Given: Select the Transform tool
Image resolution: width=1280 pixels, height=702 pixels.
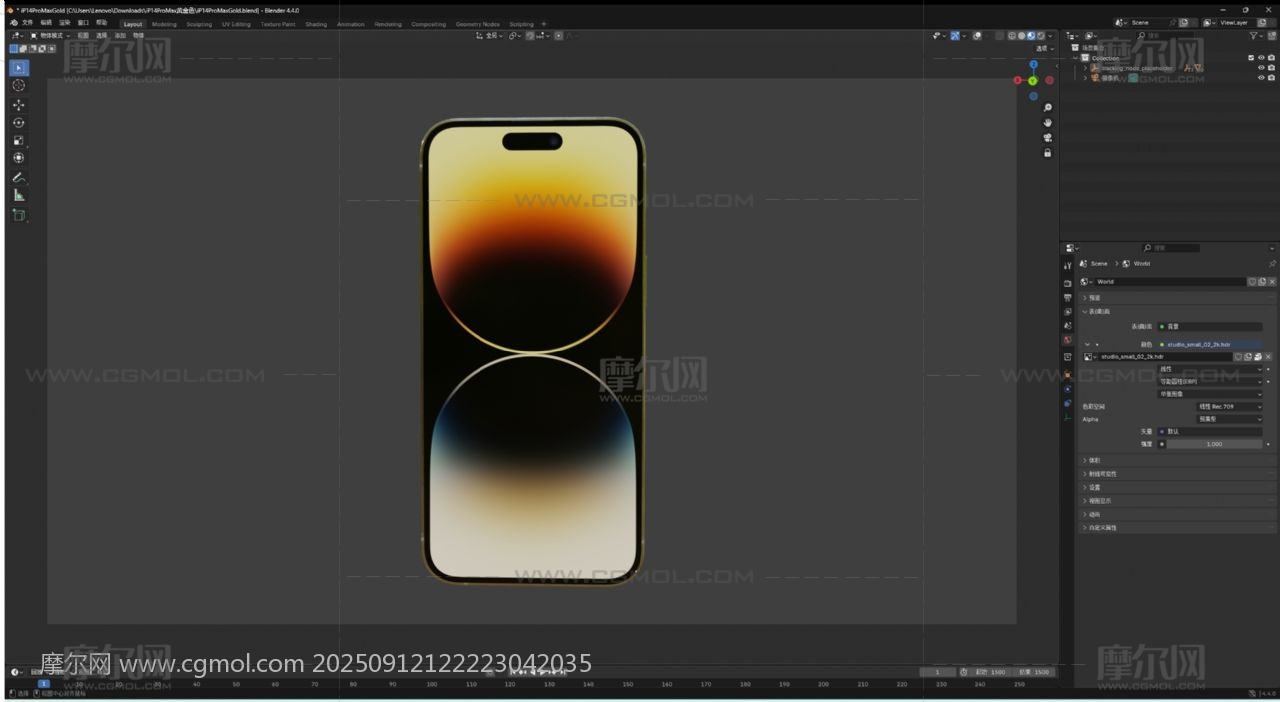Looking at the screenshot, I should [19, 158].
